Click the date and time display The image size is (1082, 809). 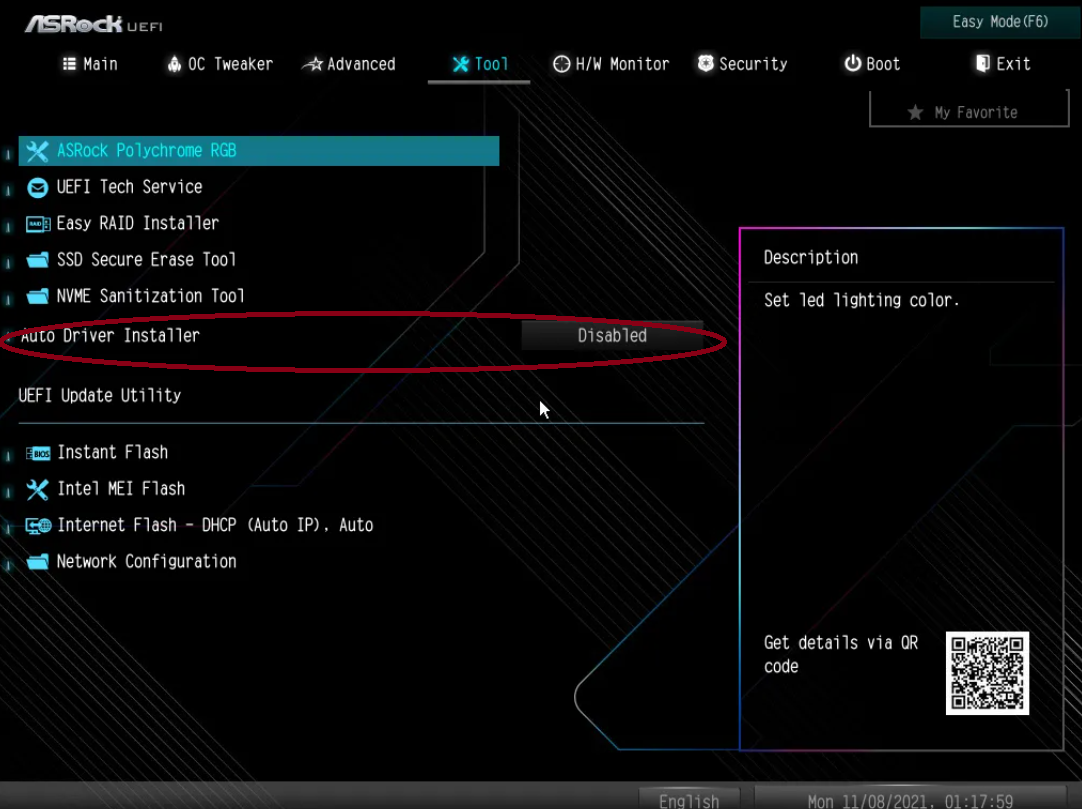tap(910, 801)
